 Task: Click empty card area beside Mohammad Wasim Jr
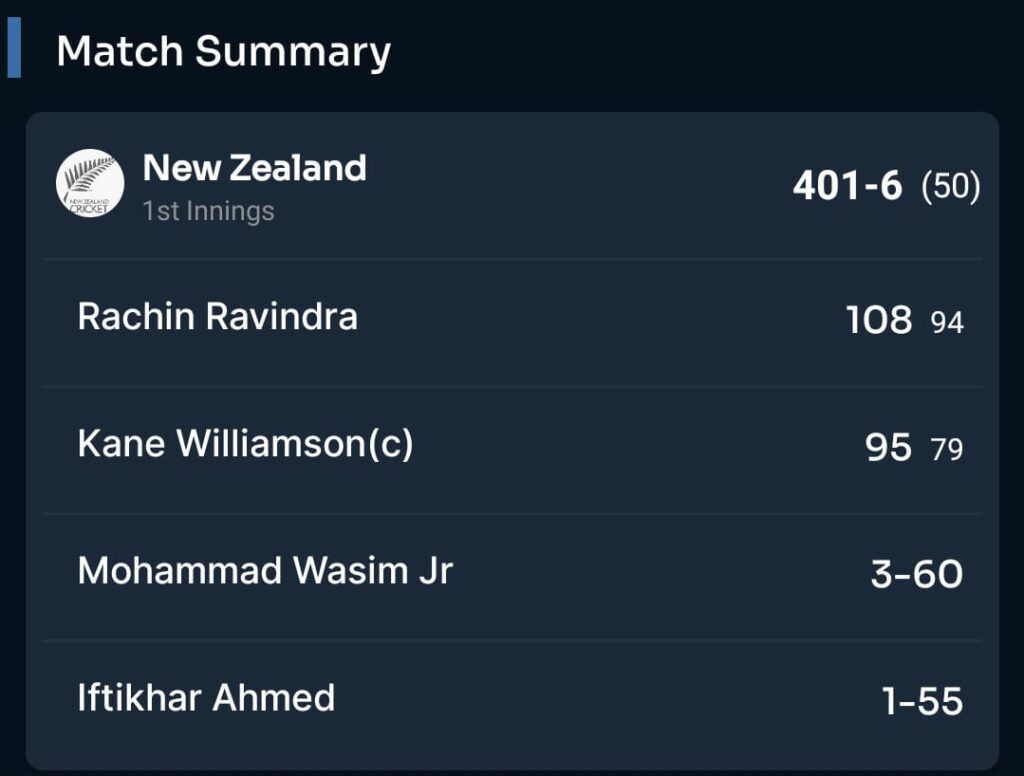(661, 572)
